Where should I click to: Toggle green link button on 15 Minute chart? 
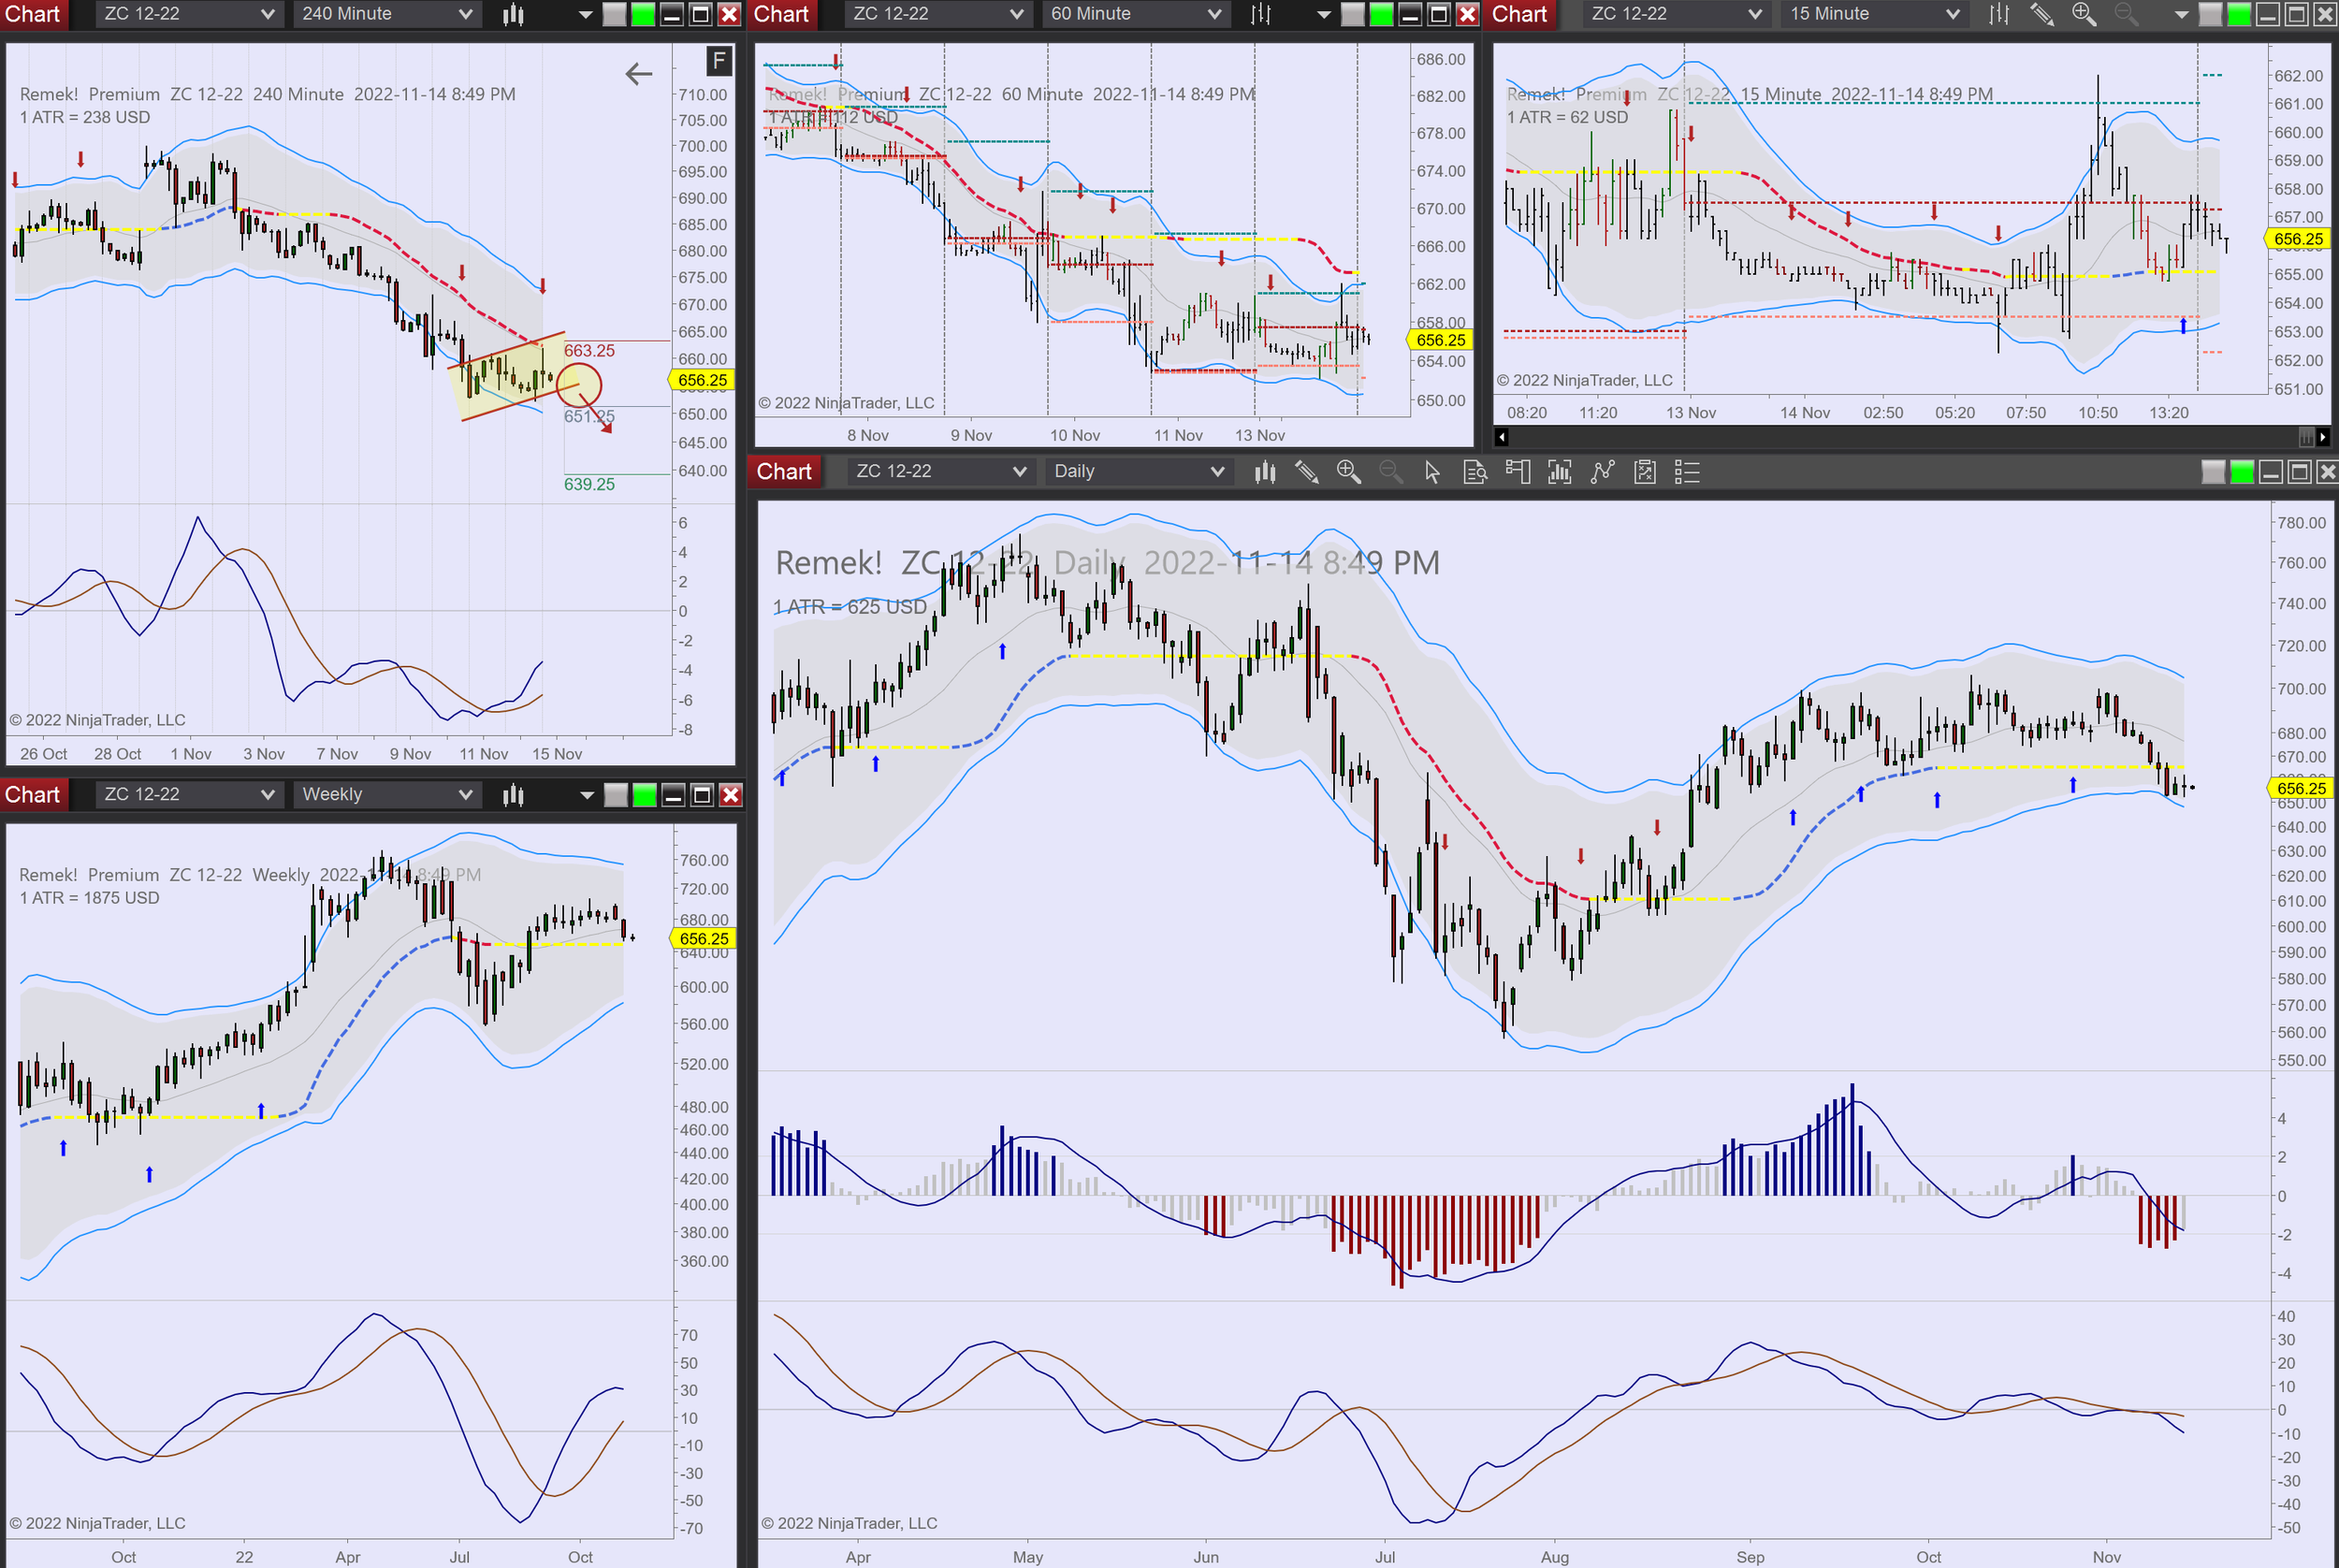(x=2239, y=14)
